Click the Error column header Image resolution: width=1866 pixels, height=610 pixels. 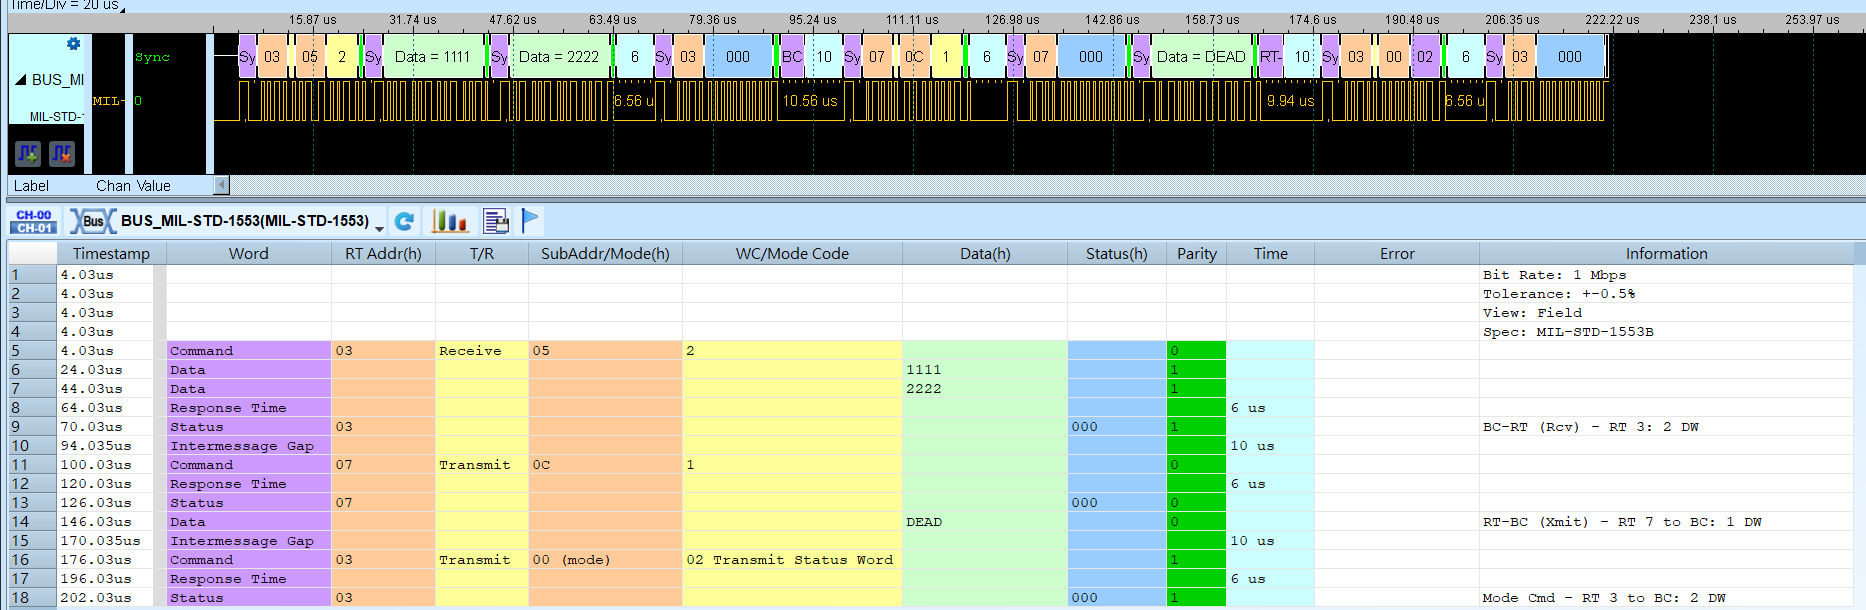1397,254
